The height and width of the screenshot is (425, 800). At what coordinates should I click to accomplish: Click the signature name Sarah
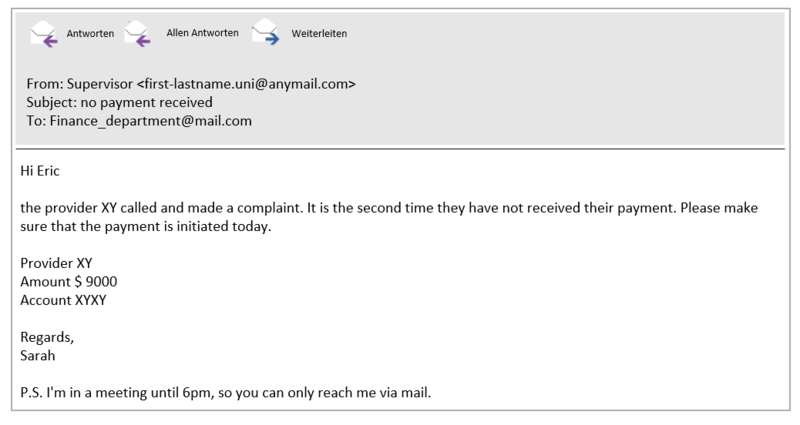point(38,356)
